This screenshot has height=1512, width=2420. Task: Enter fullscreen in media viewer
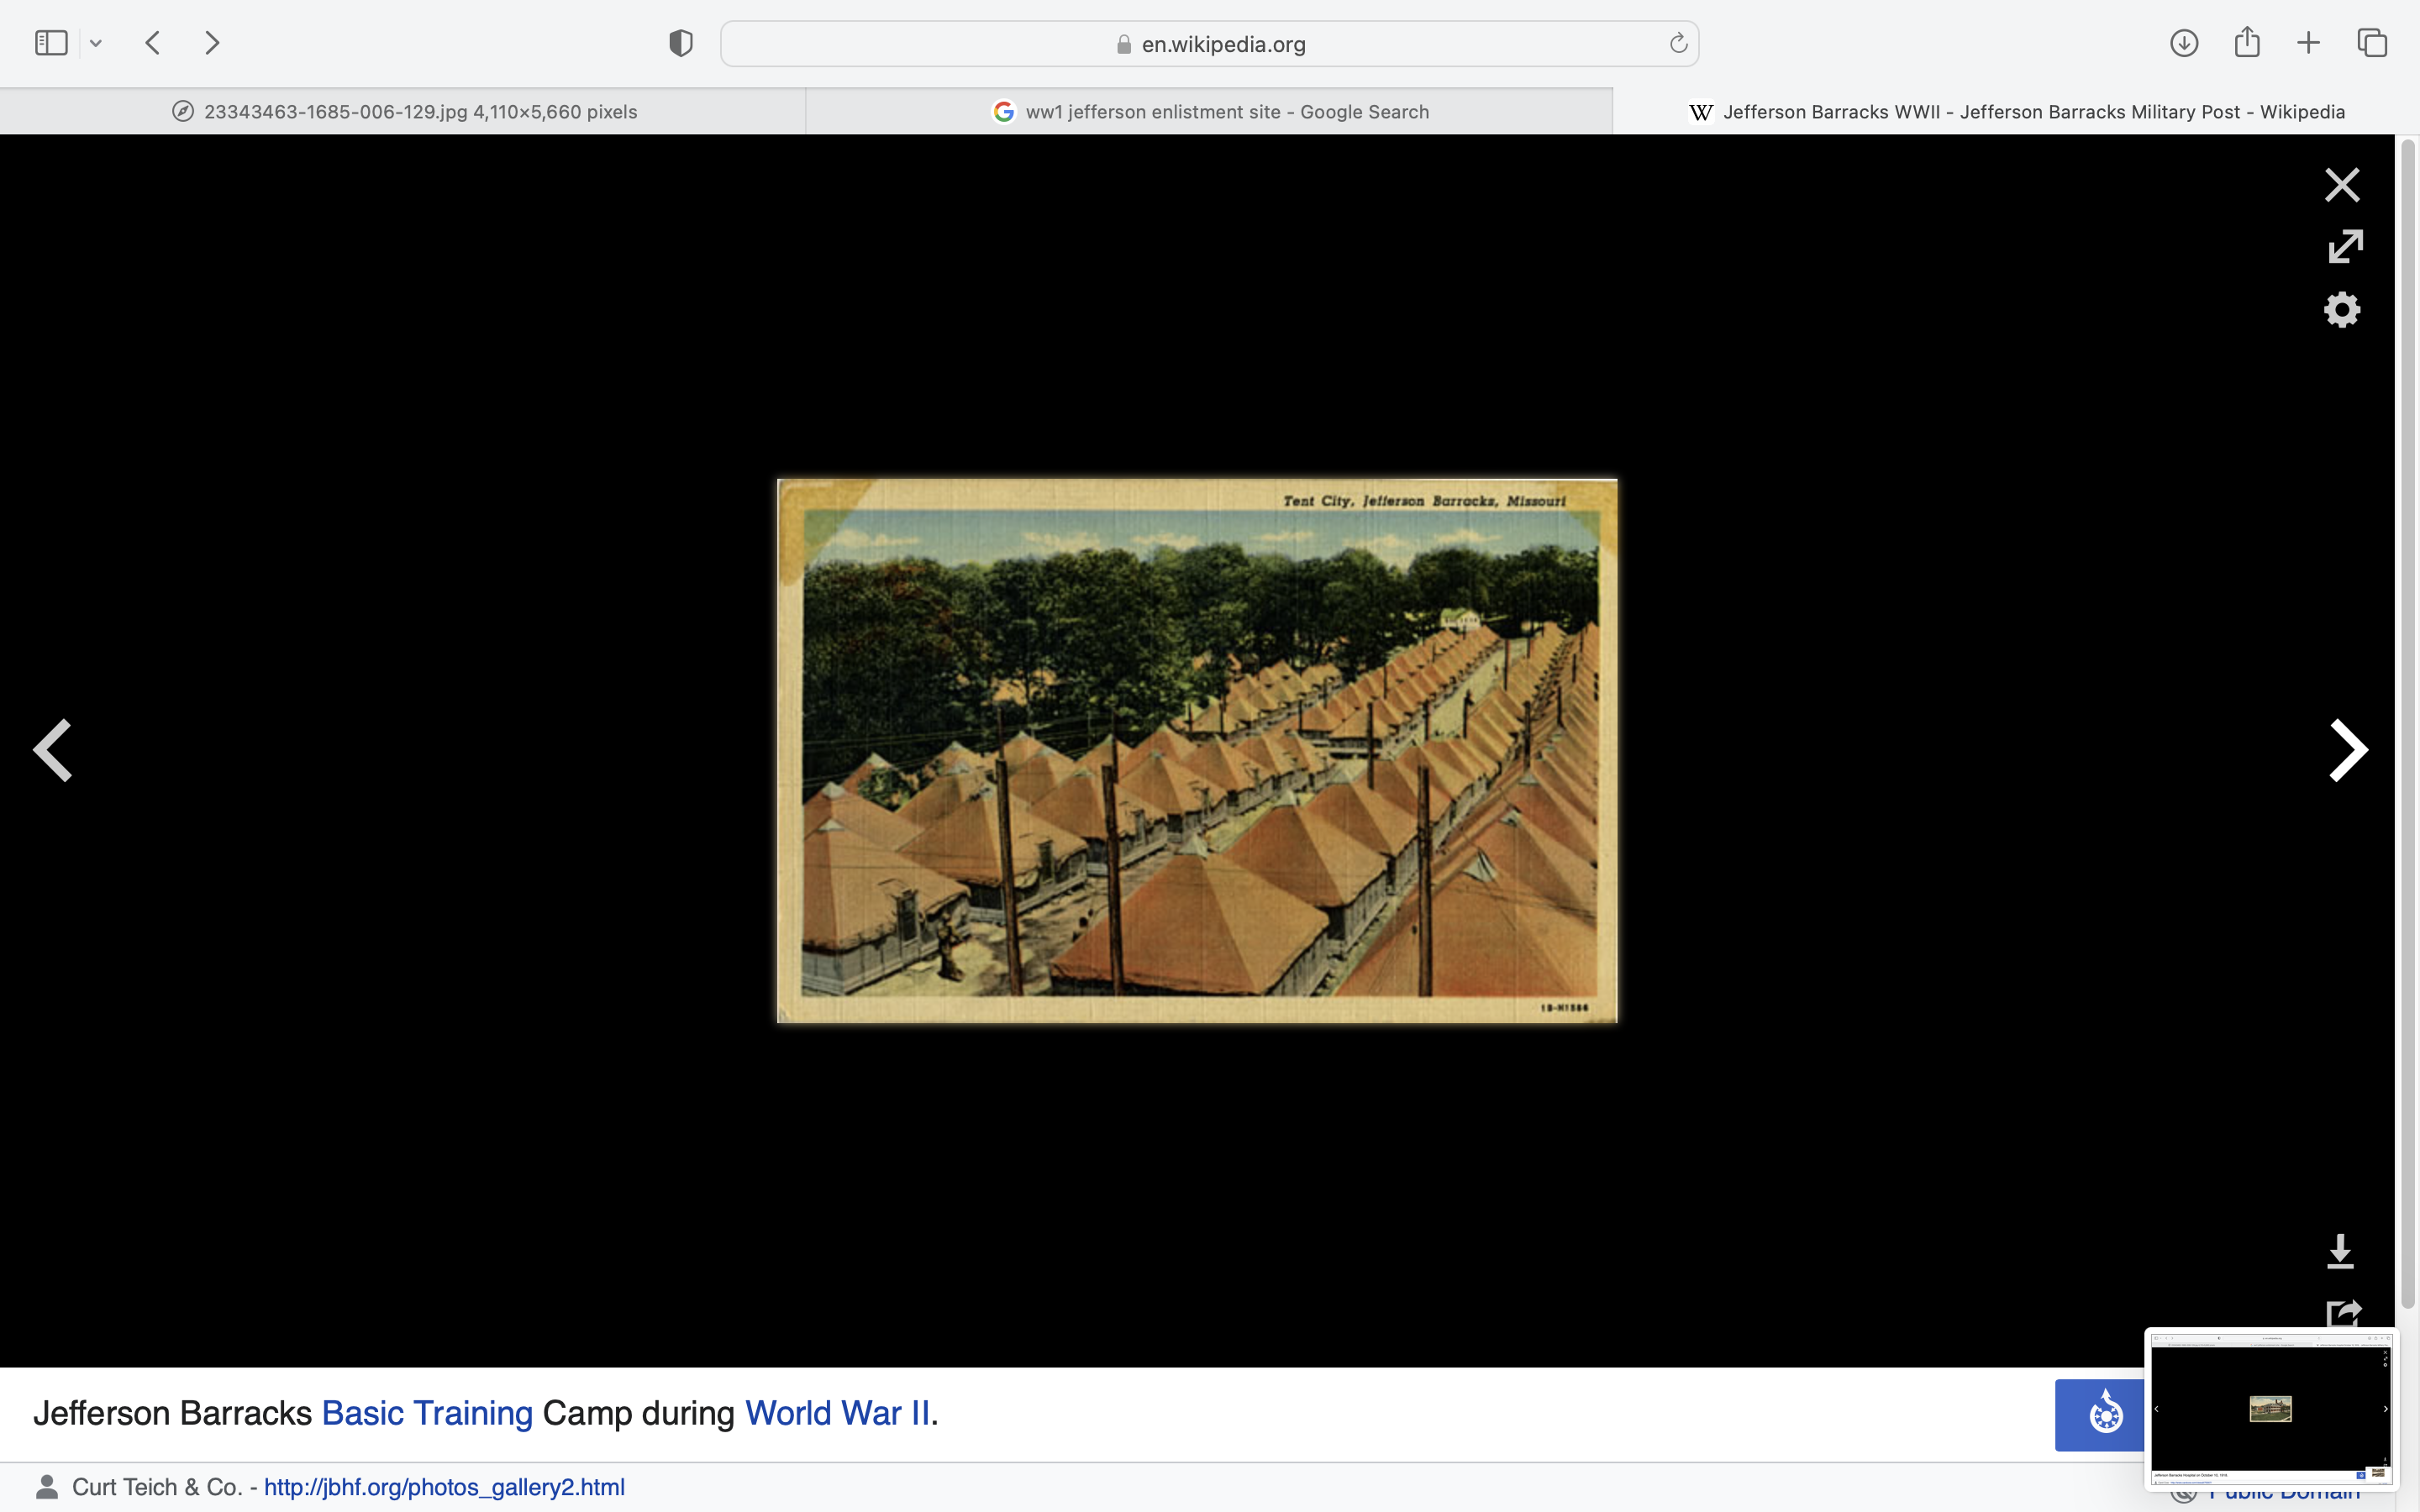coord(2344,246)
